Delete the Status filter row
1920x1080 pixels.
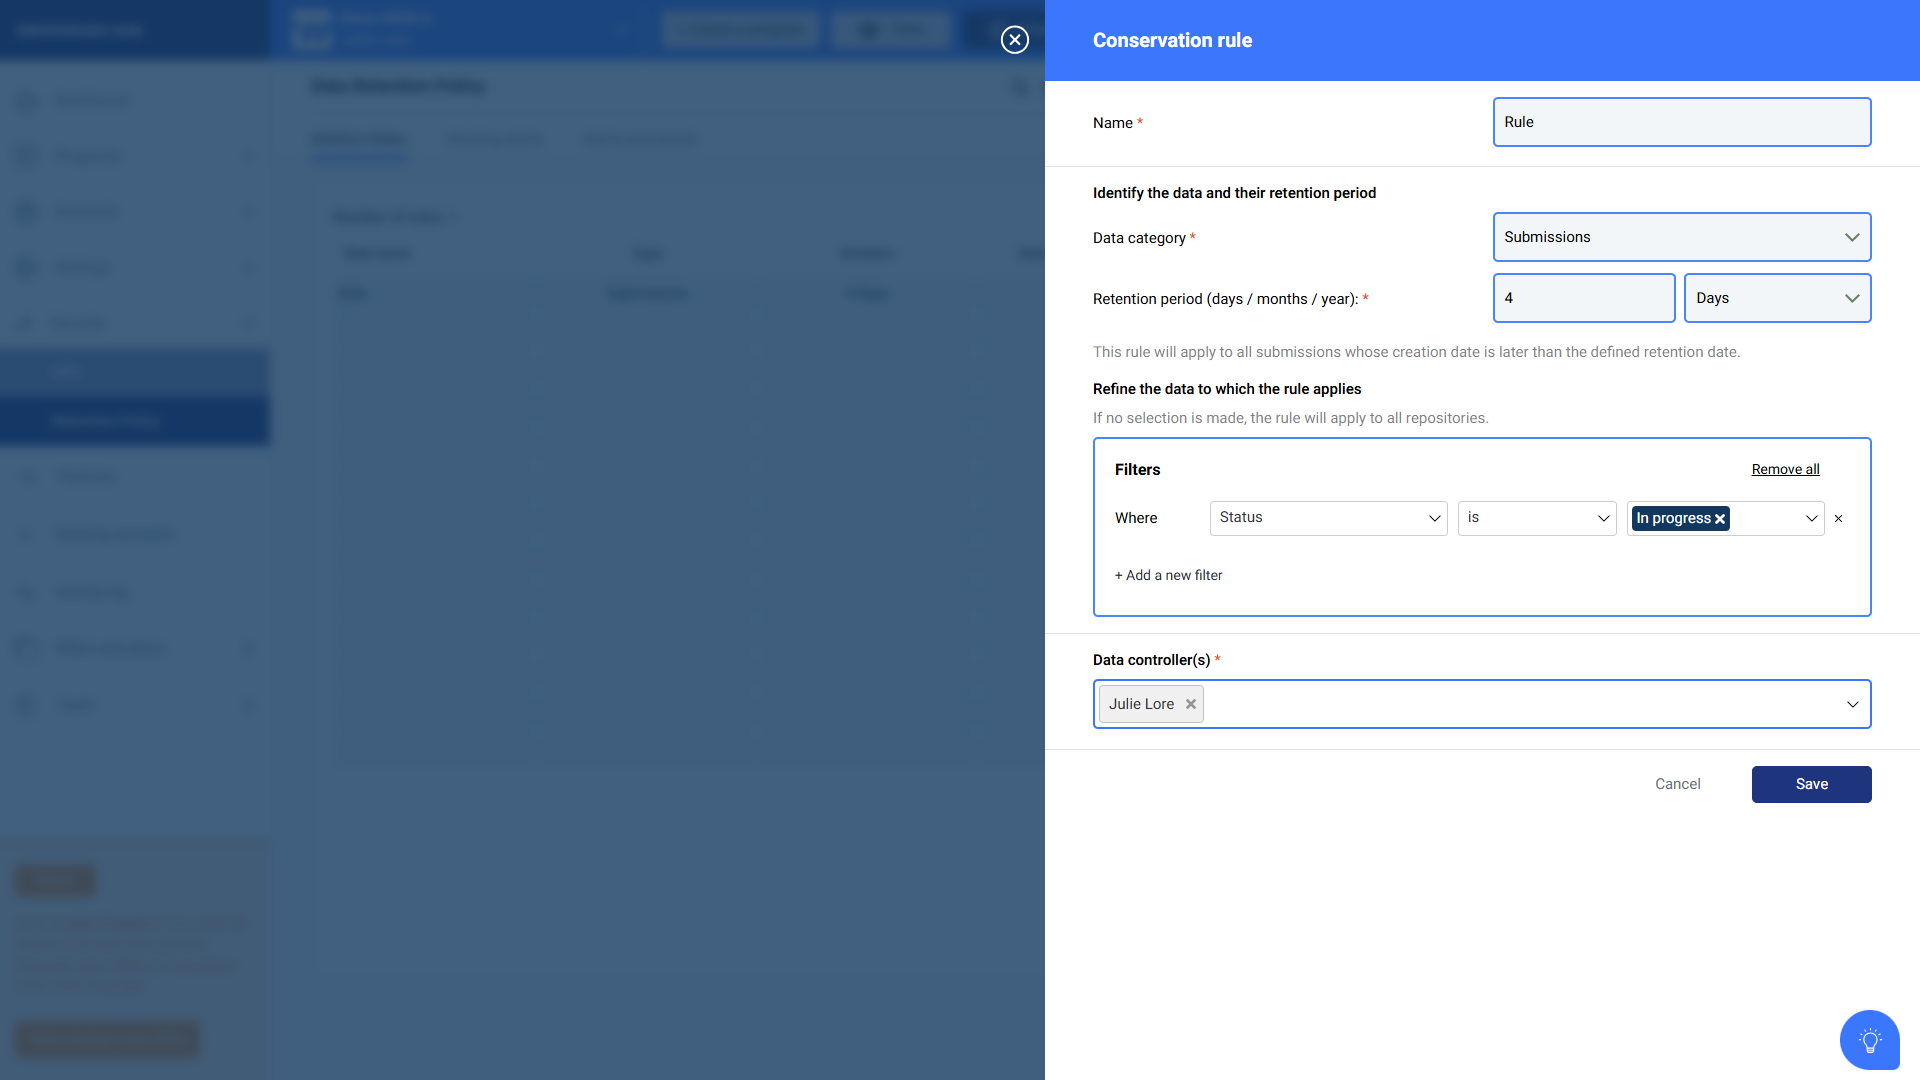pyautogui.click(x=1838, y=519)
